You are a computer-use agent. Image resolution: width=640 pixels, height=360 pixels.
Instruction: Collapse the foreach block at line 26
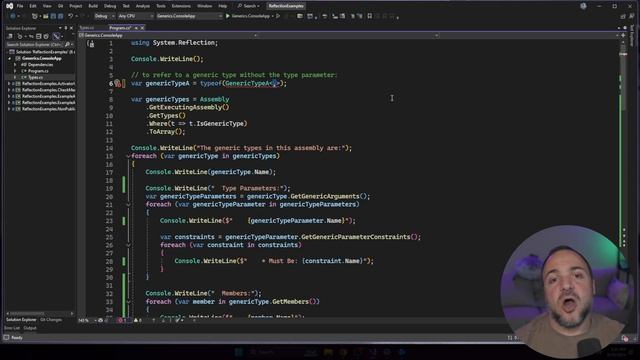128,245
